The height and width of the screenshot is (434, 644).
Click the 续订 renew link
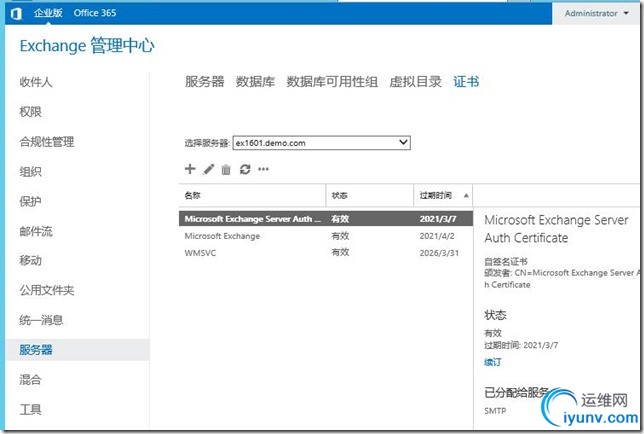493,362
